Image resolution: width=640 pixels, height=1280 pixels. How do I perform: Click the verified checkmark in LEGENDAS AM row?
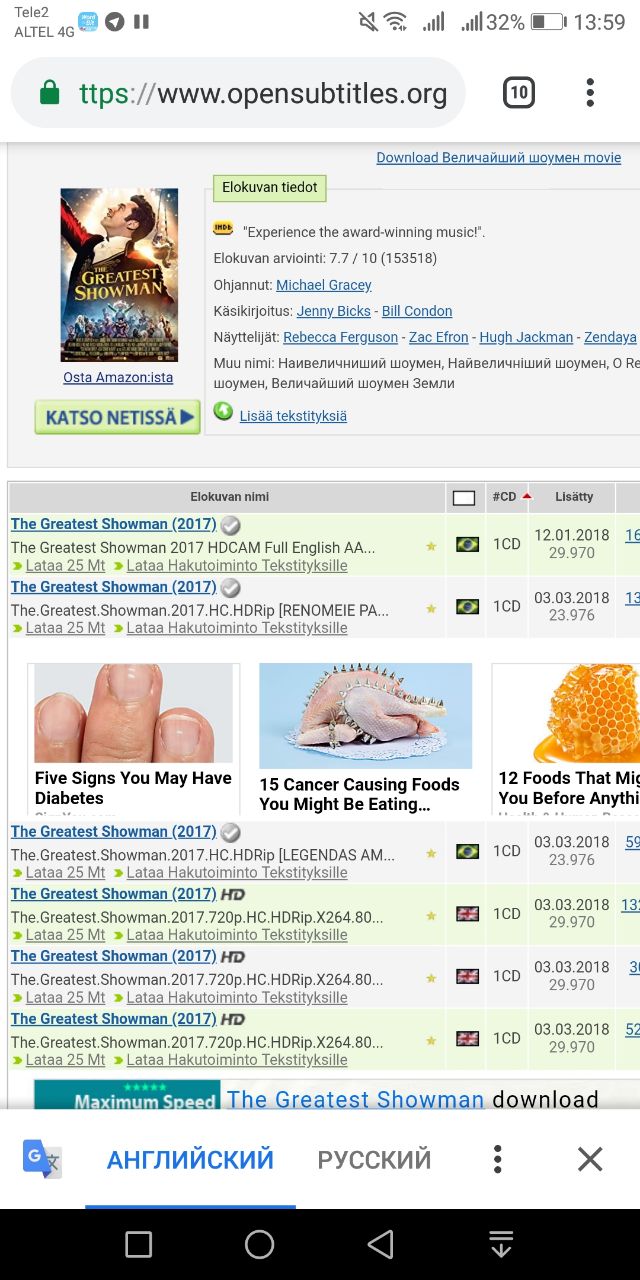pos(231,832)
